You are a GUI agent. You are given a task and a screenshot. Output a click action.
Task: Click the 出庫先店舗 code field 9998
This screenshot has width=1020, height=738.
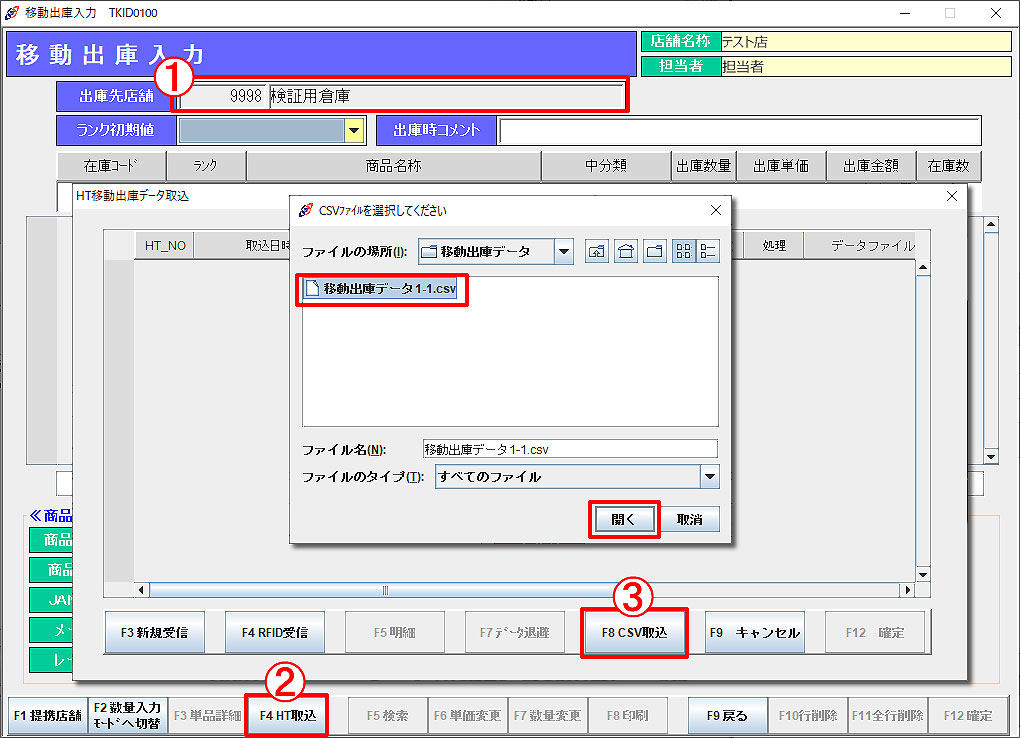(x=224, y=96)
